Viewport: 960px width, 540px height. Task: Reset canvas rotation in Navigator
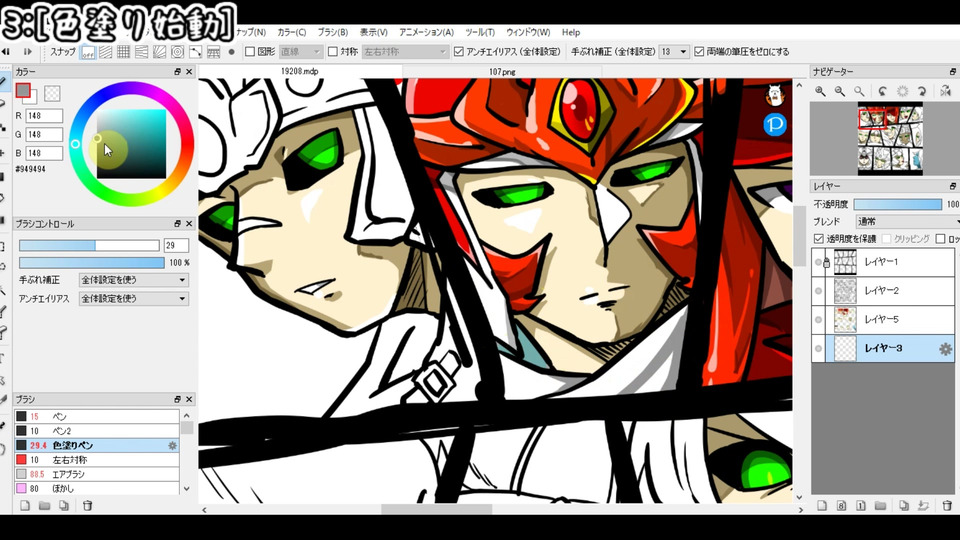902,91
